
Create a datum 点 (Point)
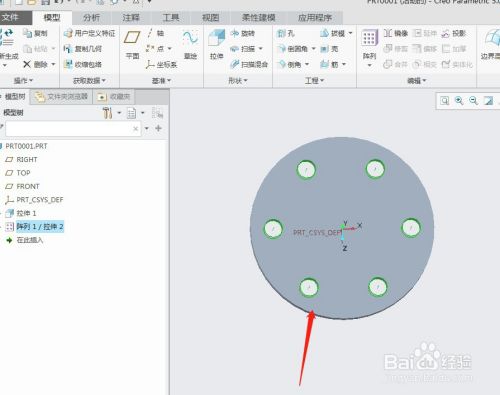[x=155, y=49]
